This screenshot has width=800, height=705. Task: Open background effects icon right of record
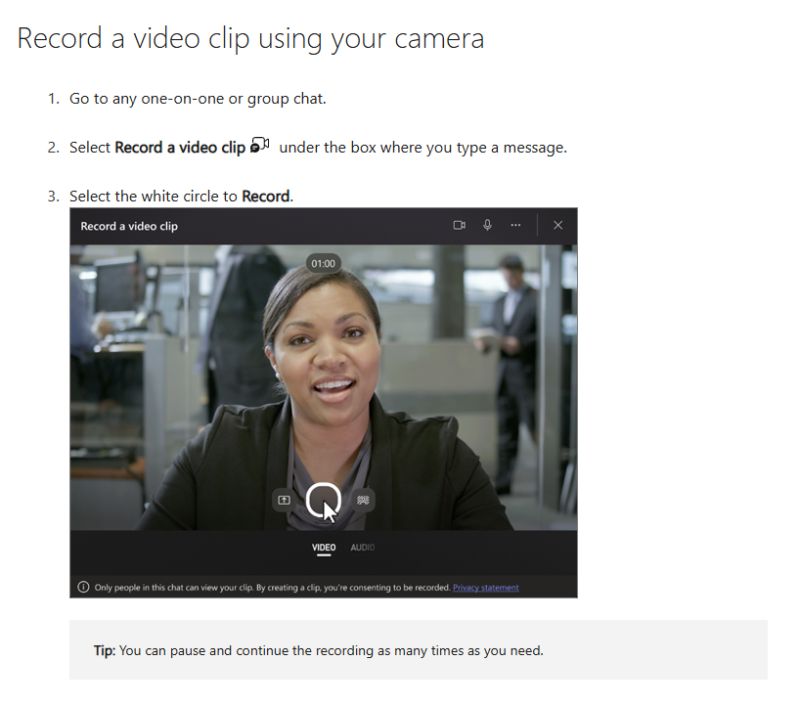[x=363, y=500]
